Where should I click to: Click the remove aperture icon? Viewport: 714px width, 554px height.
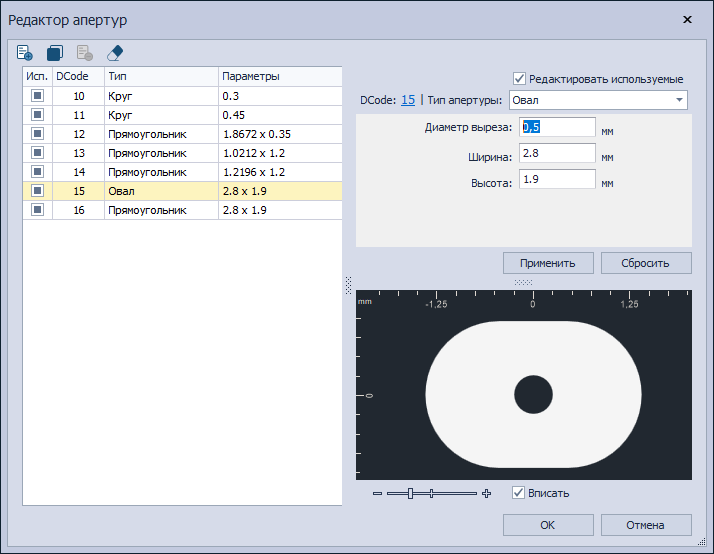pyautogui.click(x=84, y=53)
